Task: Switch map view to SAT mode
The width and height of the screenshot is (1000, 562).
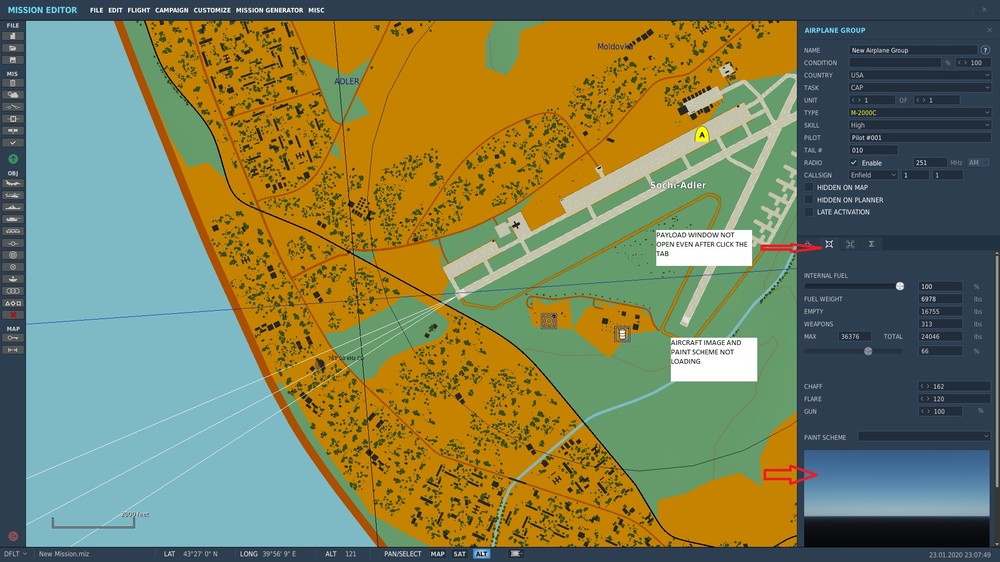Action: pyautogui.click(x=459, y=554)
